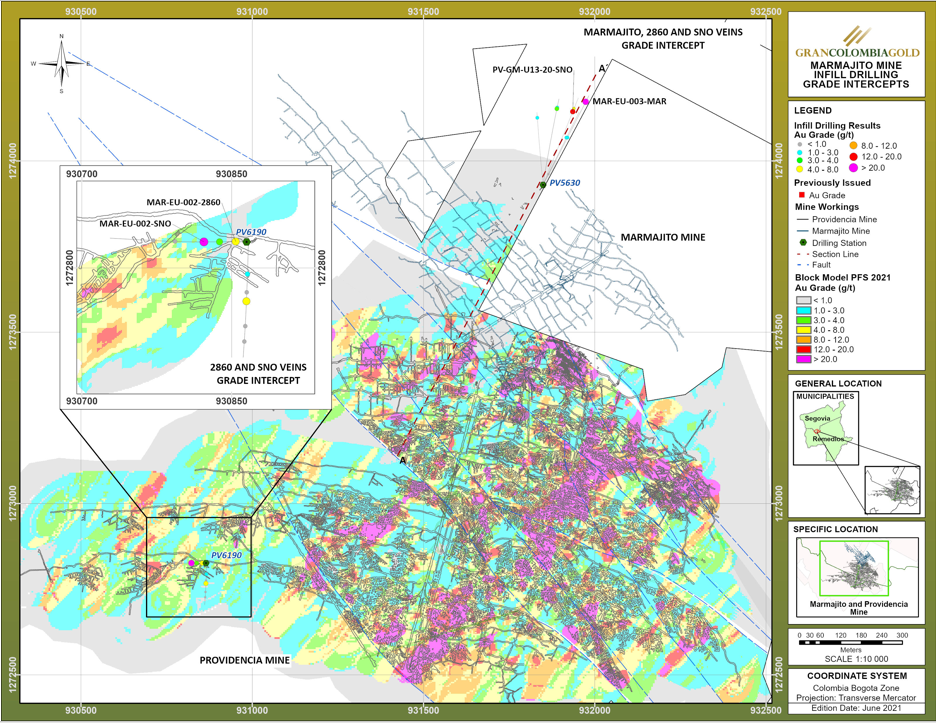Click the 'Previously Issued' legend heading
The image size is (936, 723).
coord(832,183)
